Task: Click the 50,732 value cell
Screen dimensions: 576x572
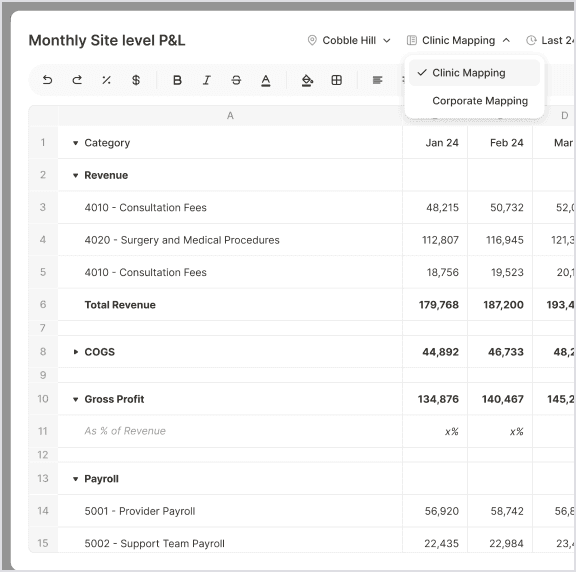Action: 500,208
